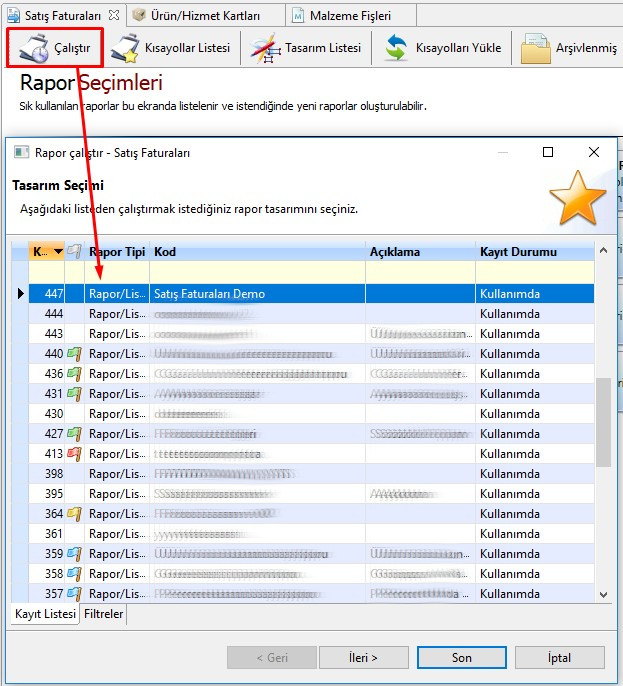Click the Kısayolları Yükle icon
This screenshot has height=686, width=623.
[x=397, y=48]
